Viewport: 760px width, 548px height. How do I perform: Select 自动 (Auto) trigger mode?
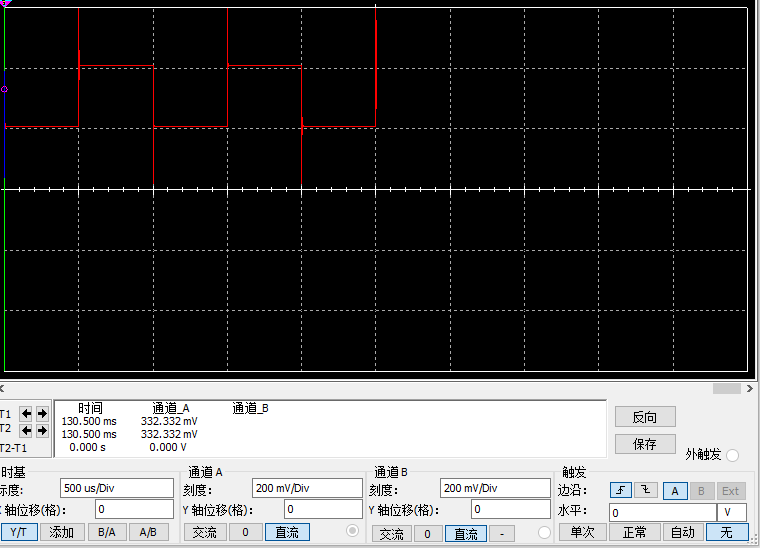point(683,532)
